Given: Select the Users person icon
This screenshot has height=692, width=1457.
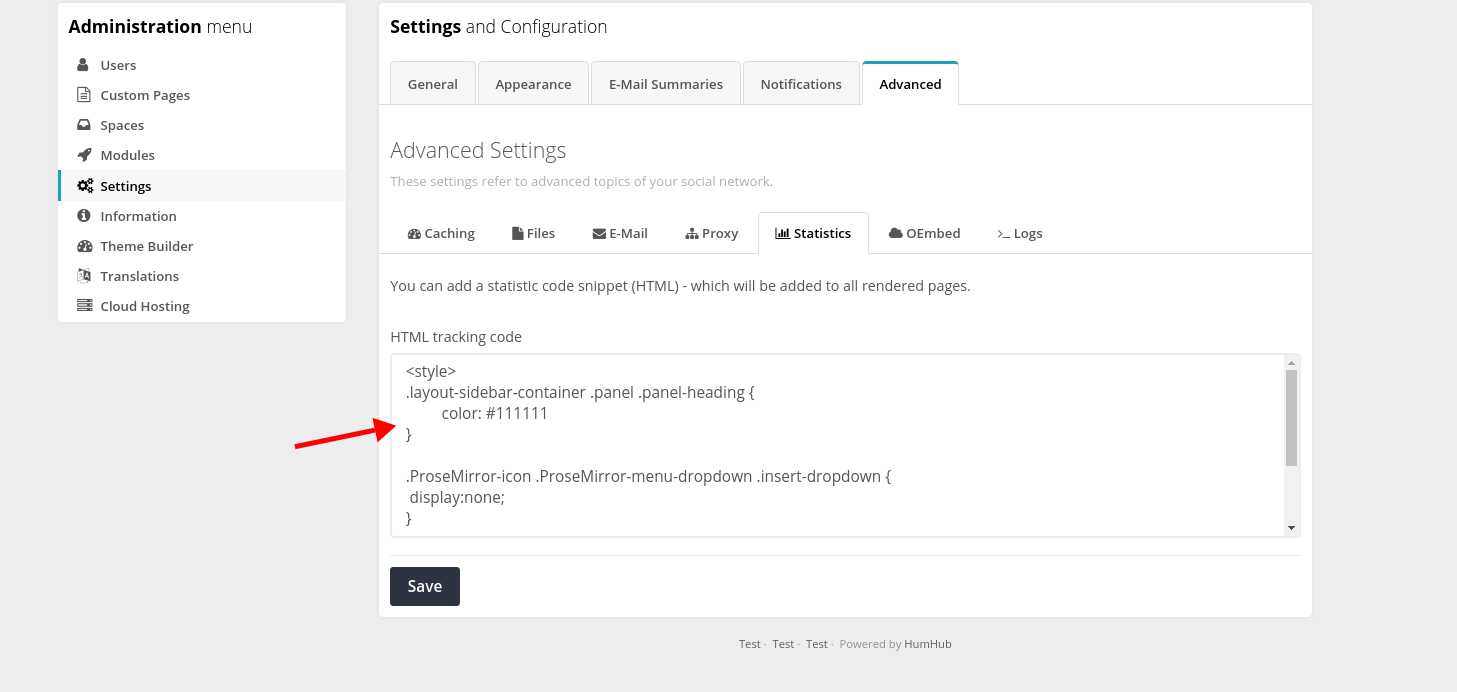Looking at the screenshot, I should coord(83,64).
